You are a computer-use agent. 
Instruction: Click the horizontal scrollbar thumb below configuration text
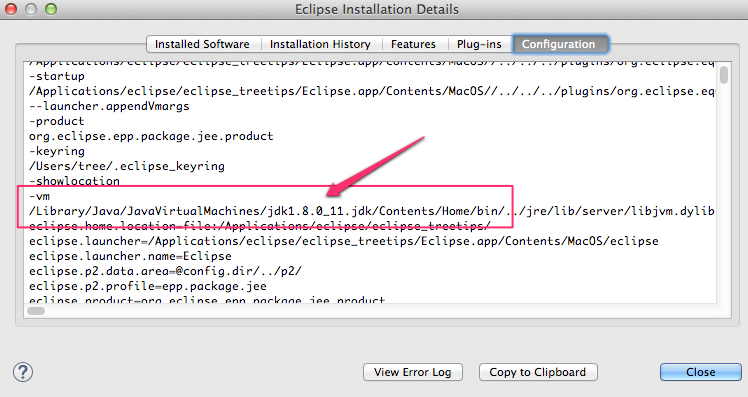(x=36, y=311)
